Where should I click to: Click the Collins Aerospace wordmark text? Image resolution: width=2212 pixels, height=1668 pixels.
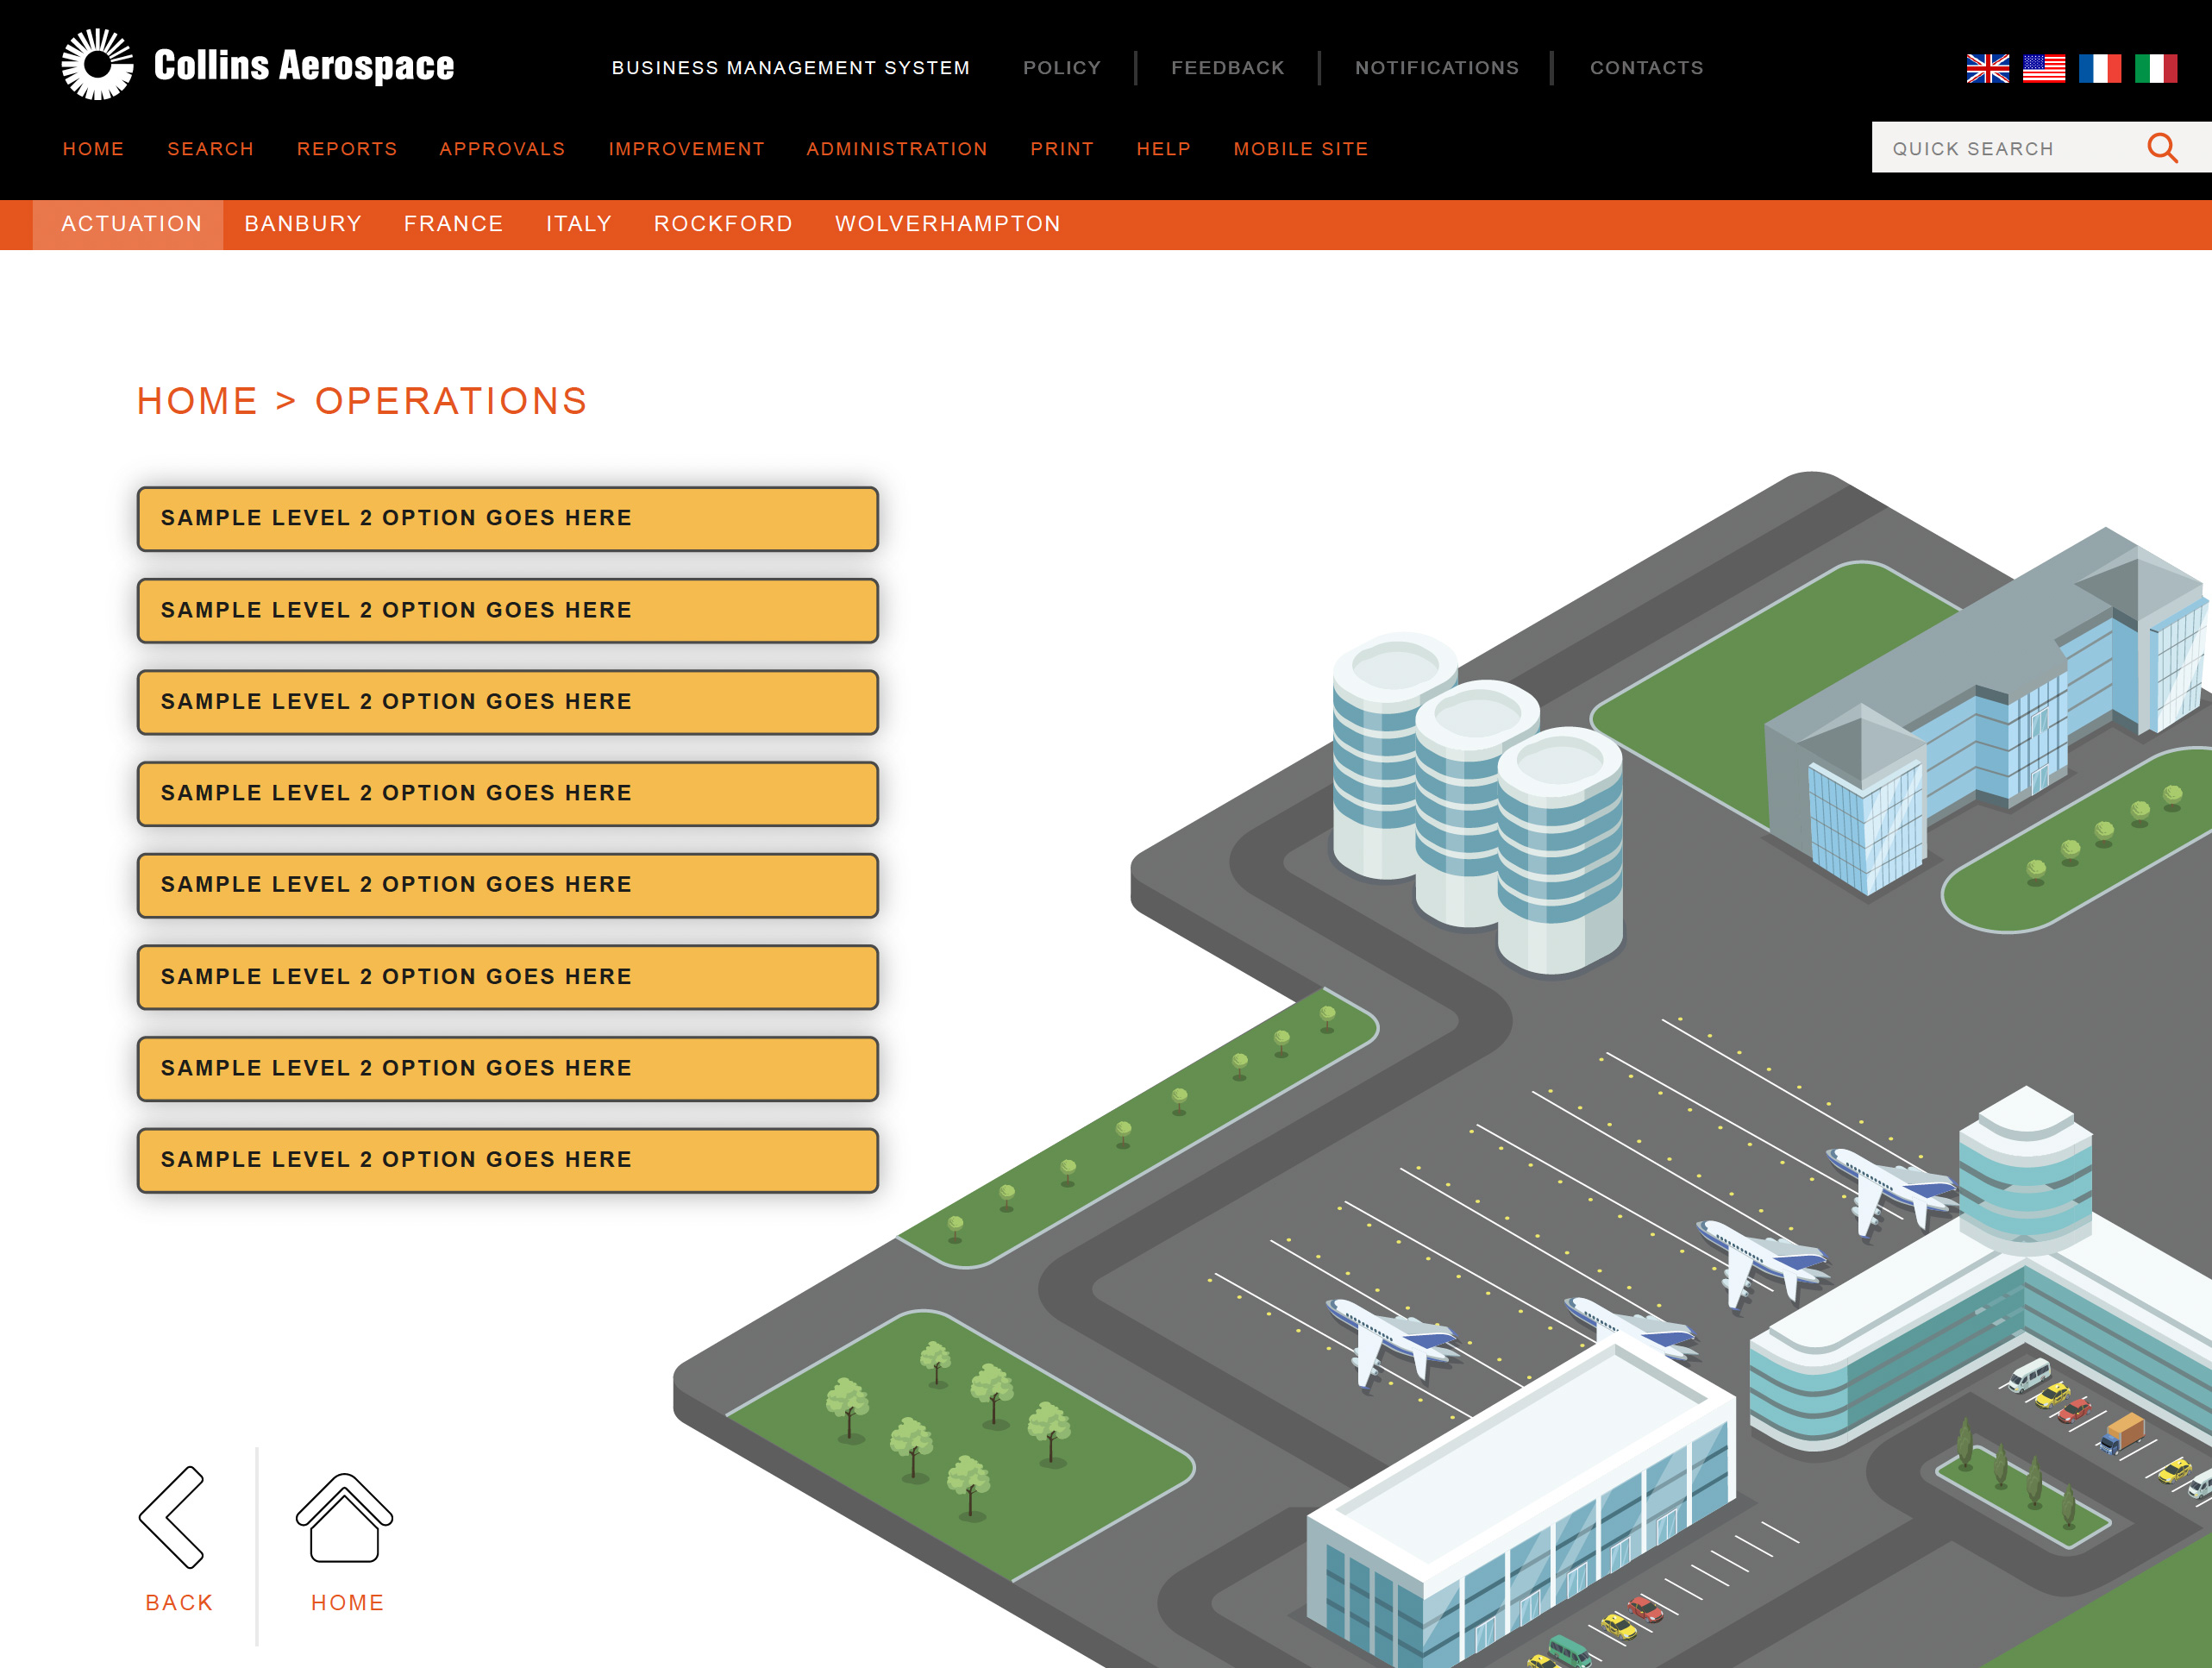tap(304, 65)
